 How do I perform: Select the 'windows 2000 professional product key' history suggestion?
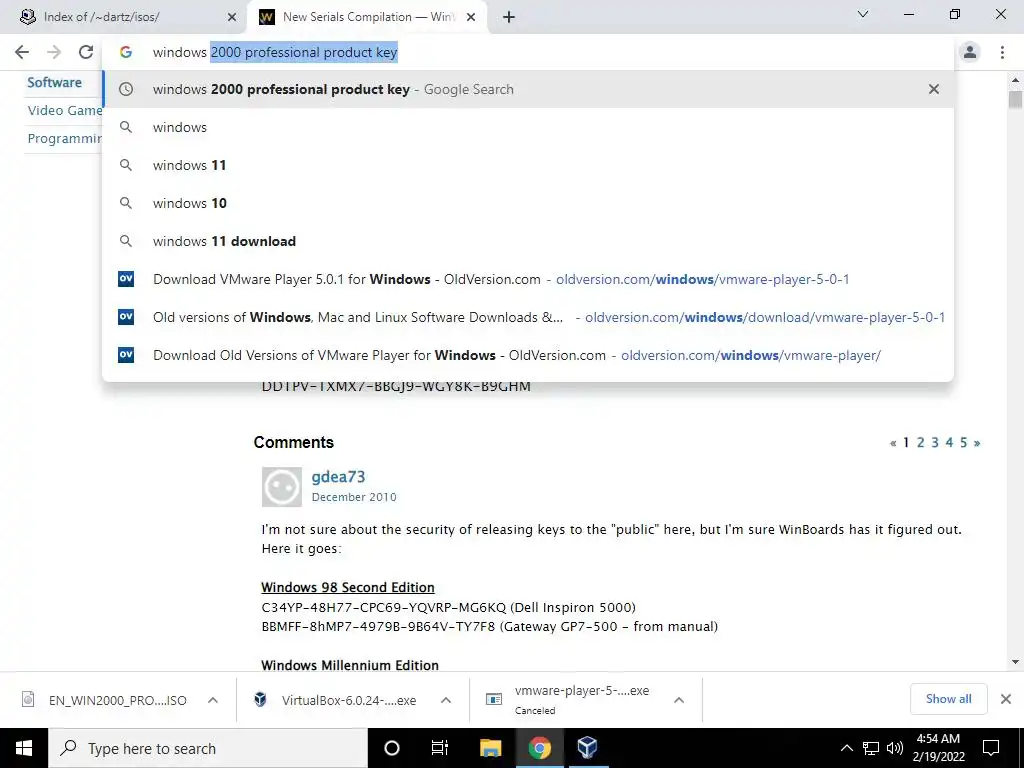(x=528, y=89)
